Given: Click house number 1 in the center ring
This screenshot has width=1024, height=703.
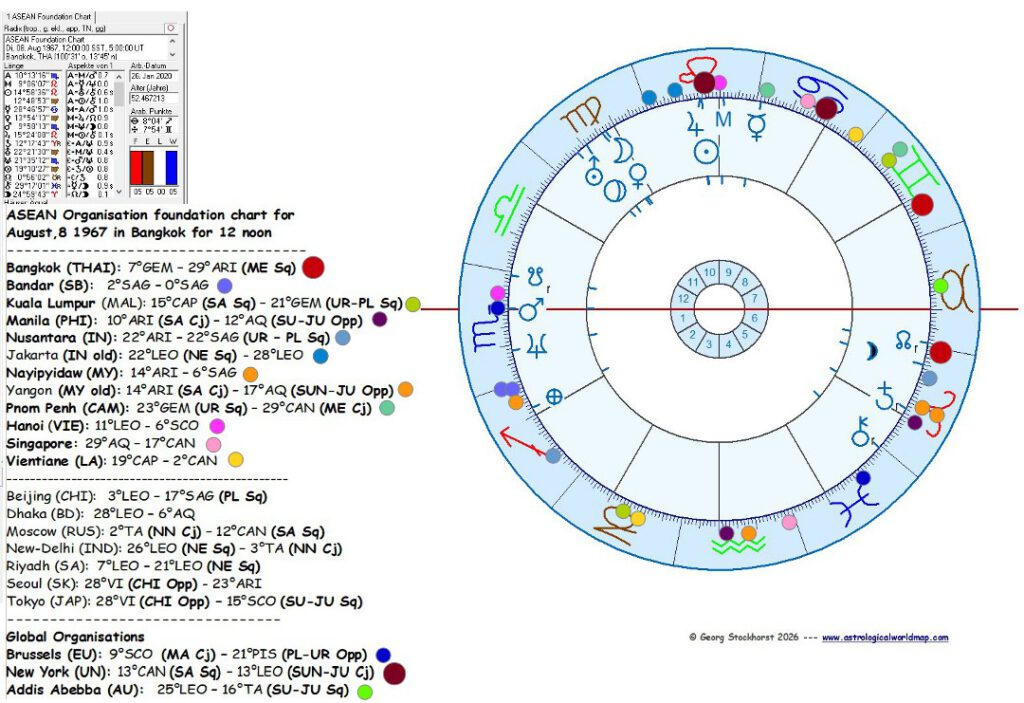Looking at the screenshot, I should [682, 318].
